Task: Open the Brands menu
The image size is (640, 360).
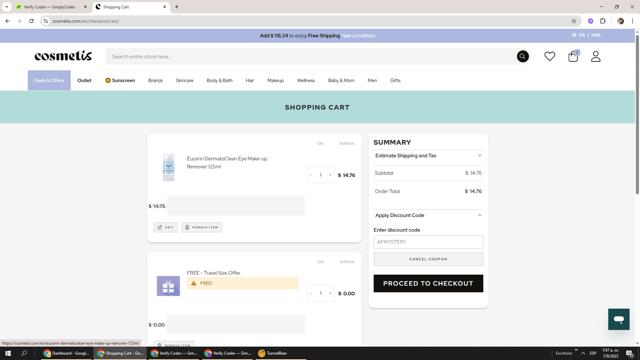Action: pos(155,80)
